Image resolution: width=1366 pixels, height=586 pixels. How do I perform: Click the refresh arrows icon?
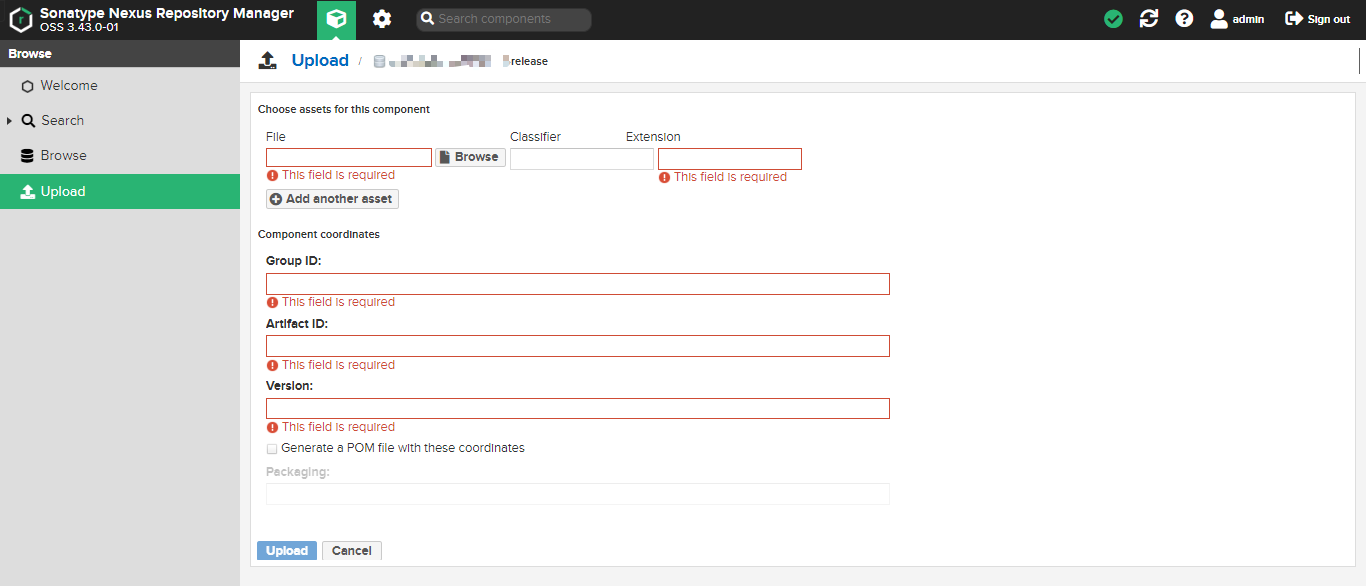click(1149, 19)
